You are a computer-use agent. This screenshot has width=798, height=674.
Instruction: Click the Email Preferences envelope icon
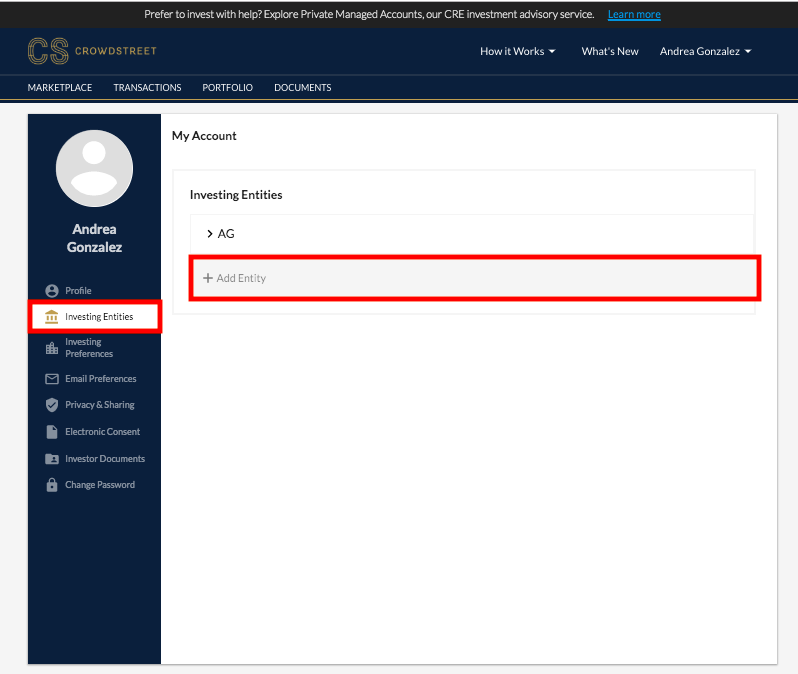tap(52, 379)
